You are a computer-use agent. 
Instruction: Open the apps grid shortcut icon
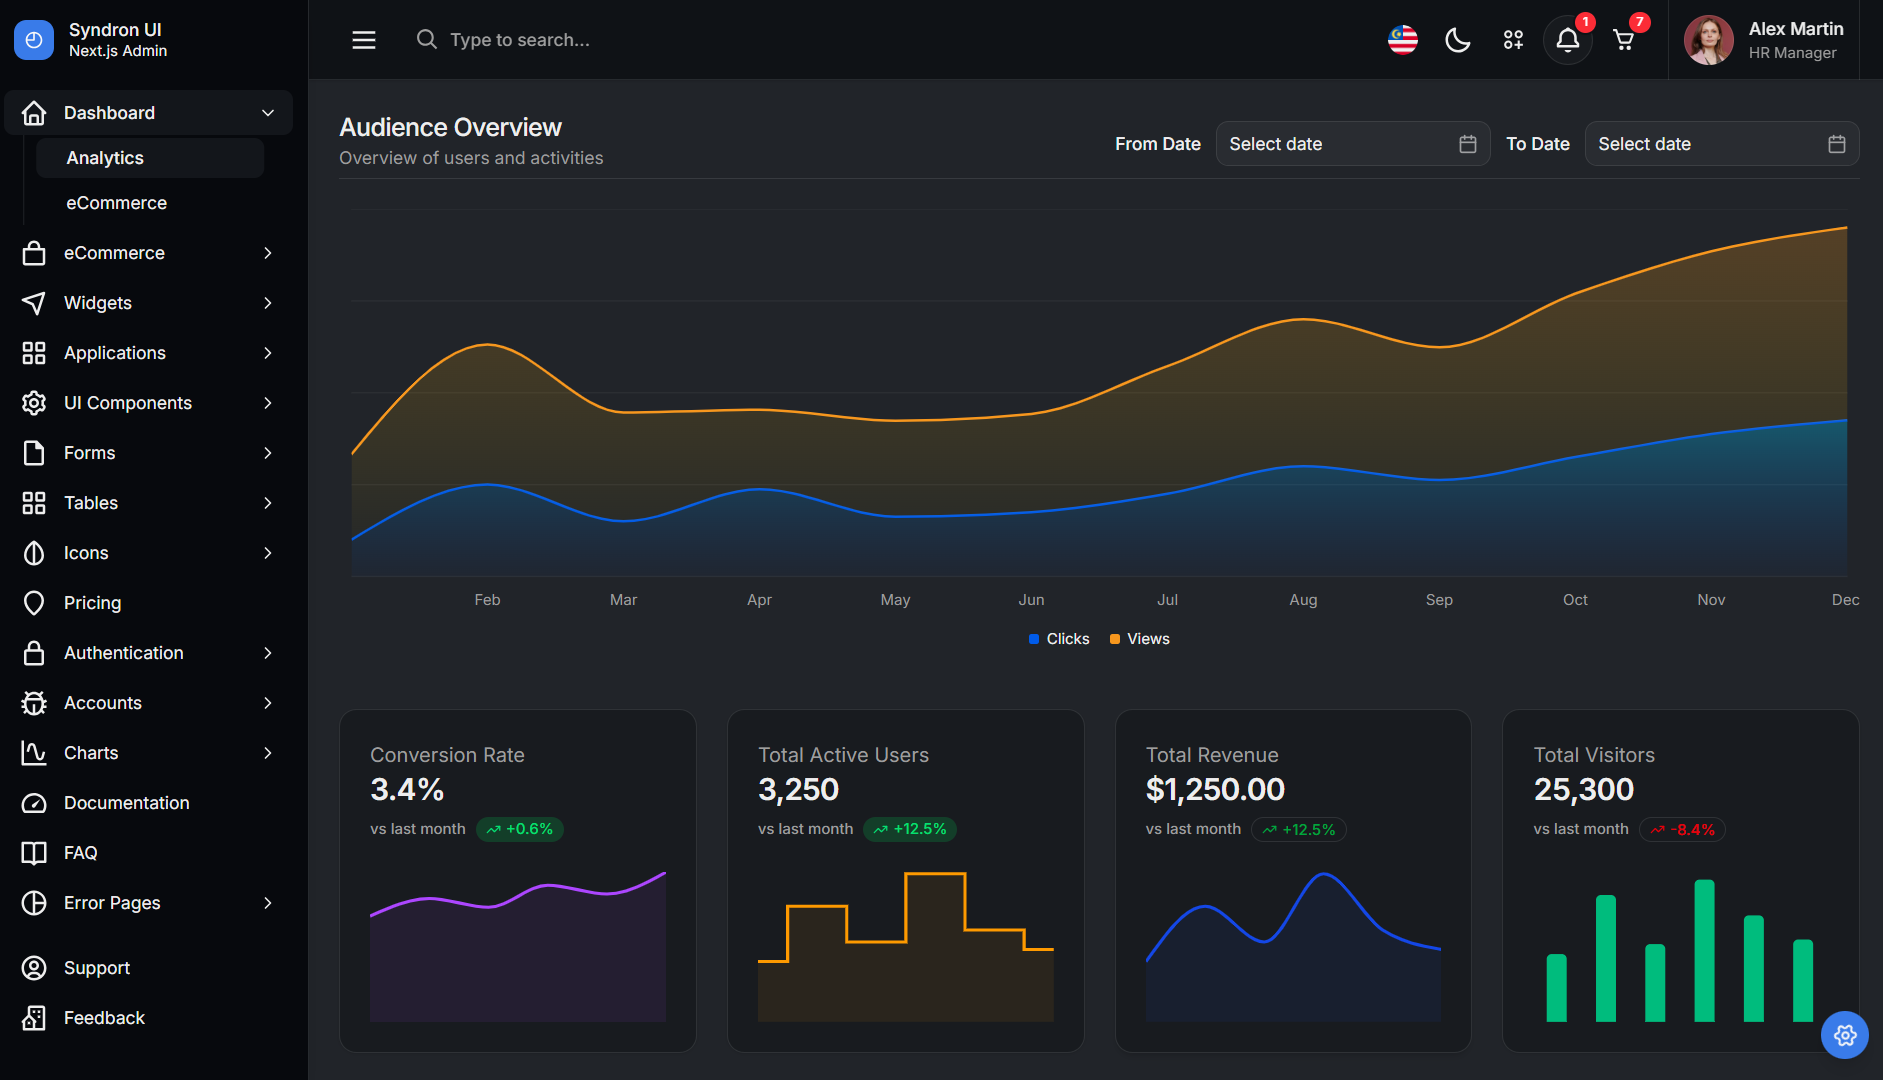pyautogui.click(x=1513, y=40)
